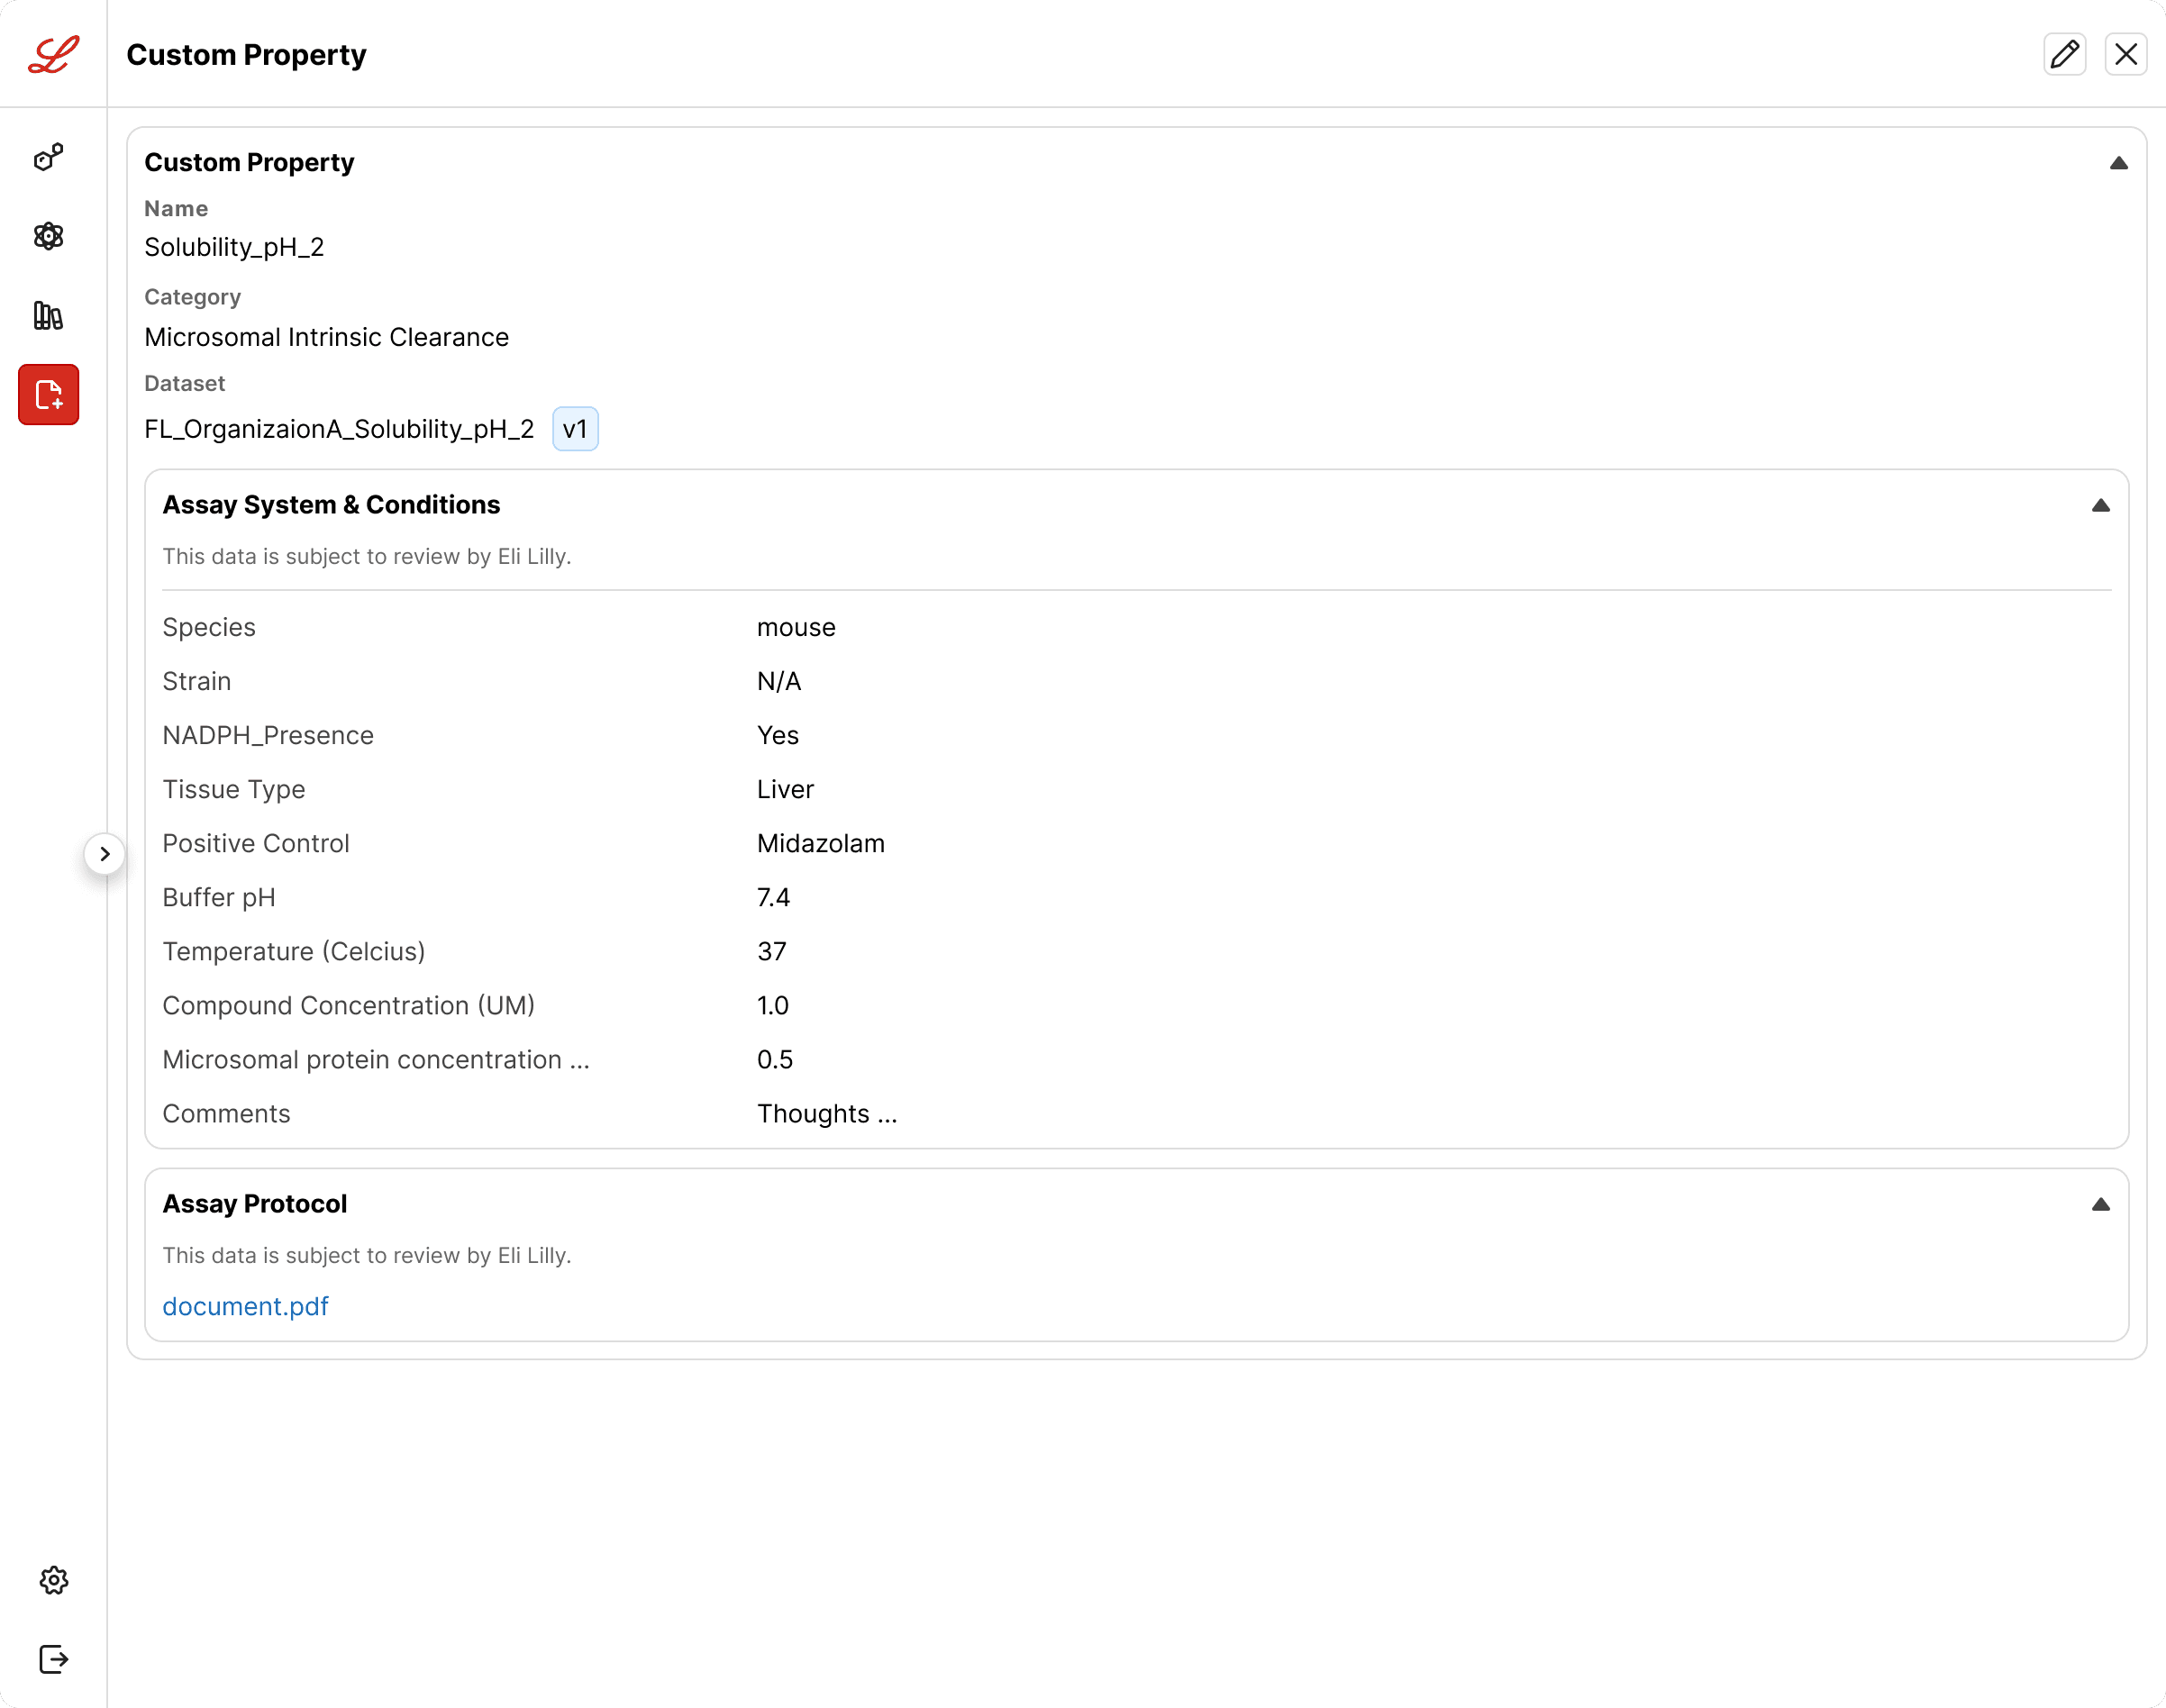Click the v1 version badge

(x=575, y=429)
